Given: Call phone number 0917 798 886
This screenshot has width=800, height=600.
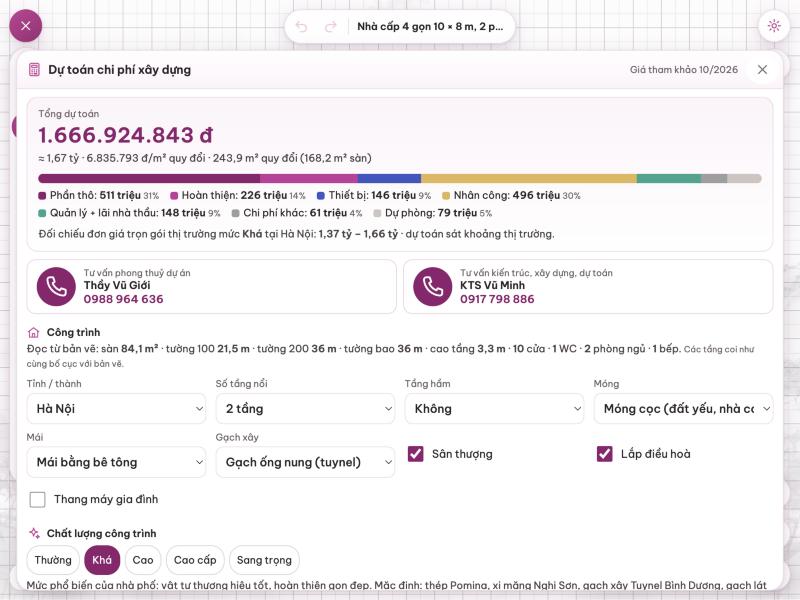Looking at the screenshot, I should point(497,299).
